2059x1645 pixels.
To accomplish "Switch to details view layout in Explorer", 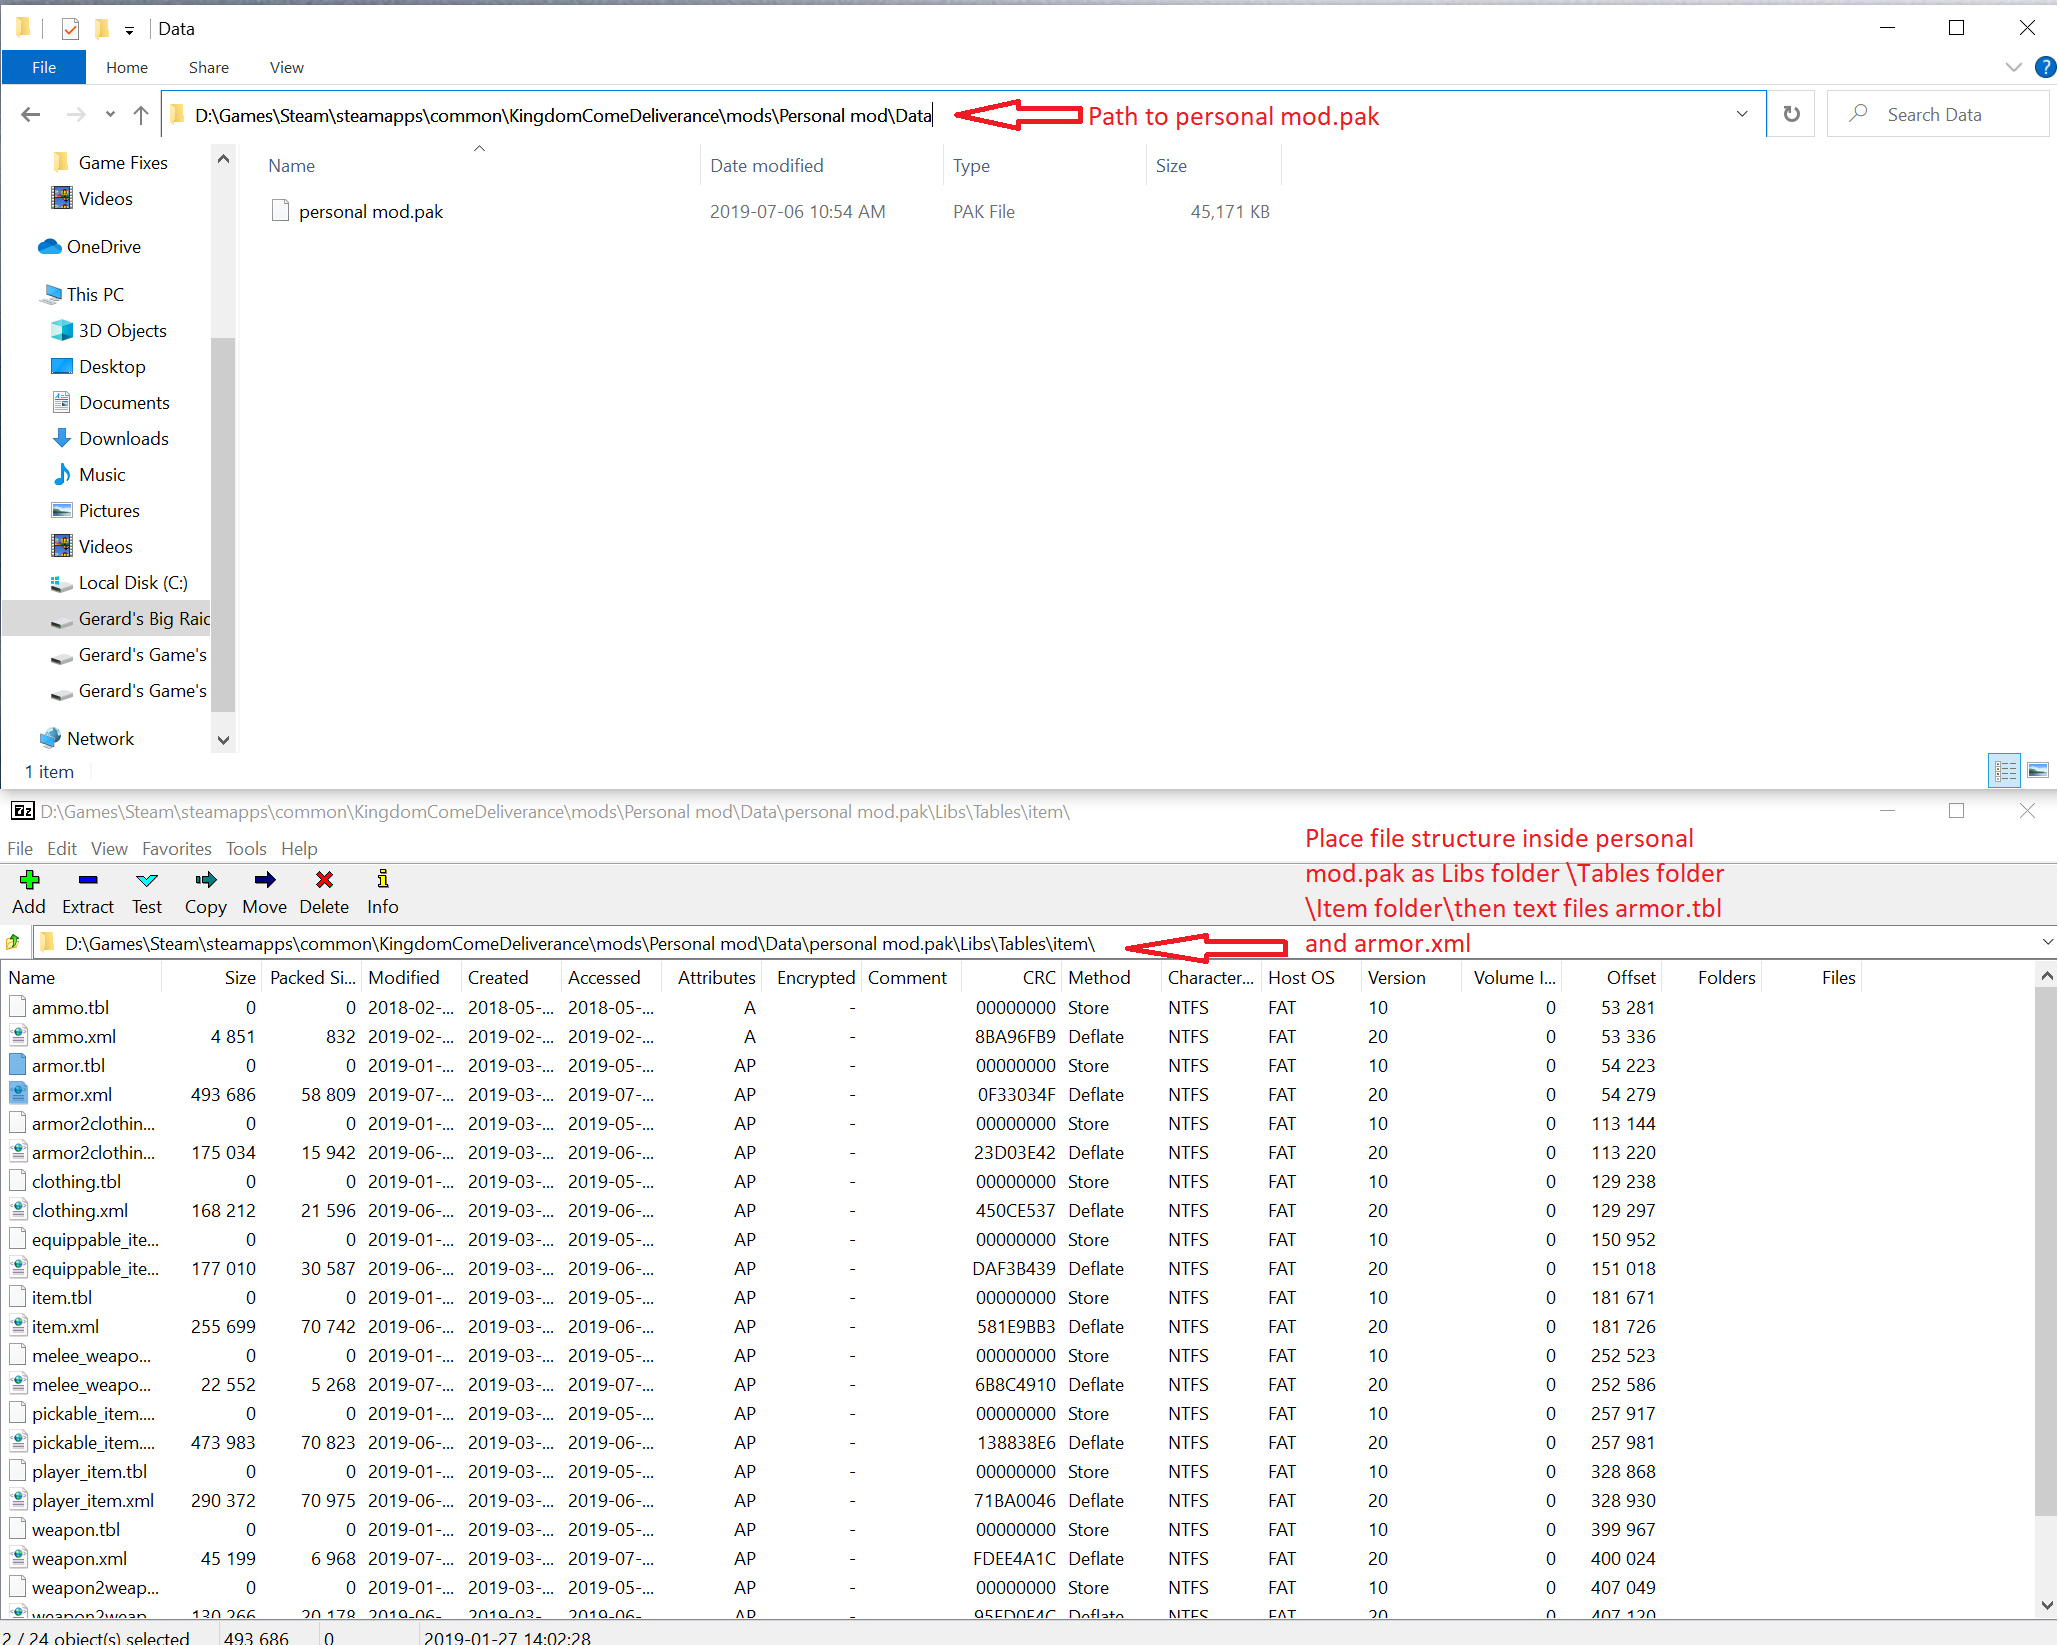I will 2005,771.
